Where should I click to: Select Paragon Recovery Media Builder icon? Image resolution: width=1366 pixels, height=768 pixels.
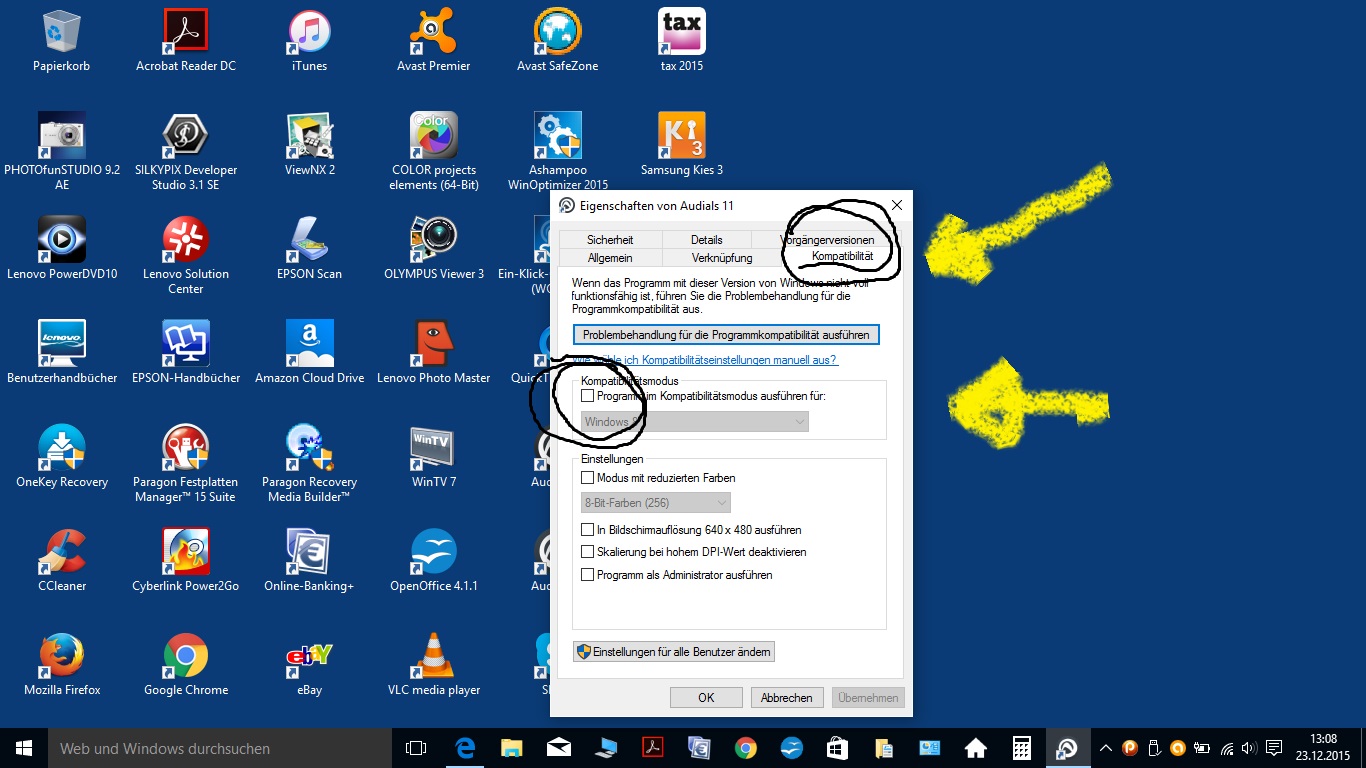pos(309,463)
